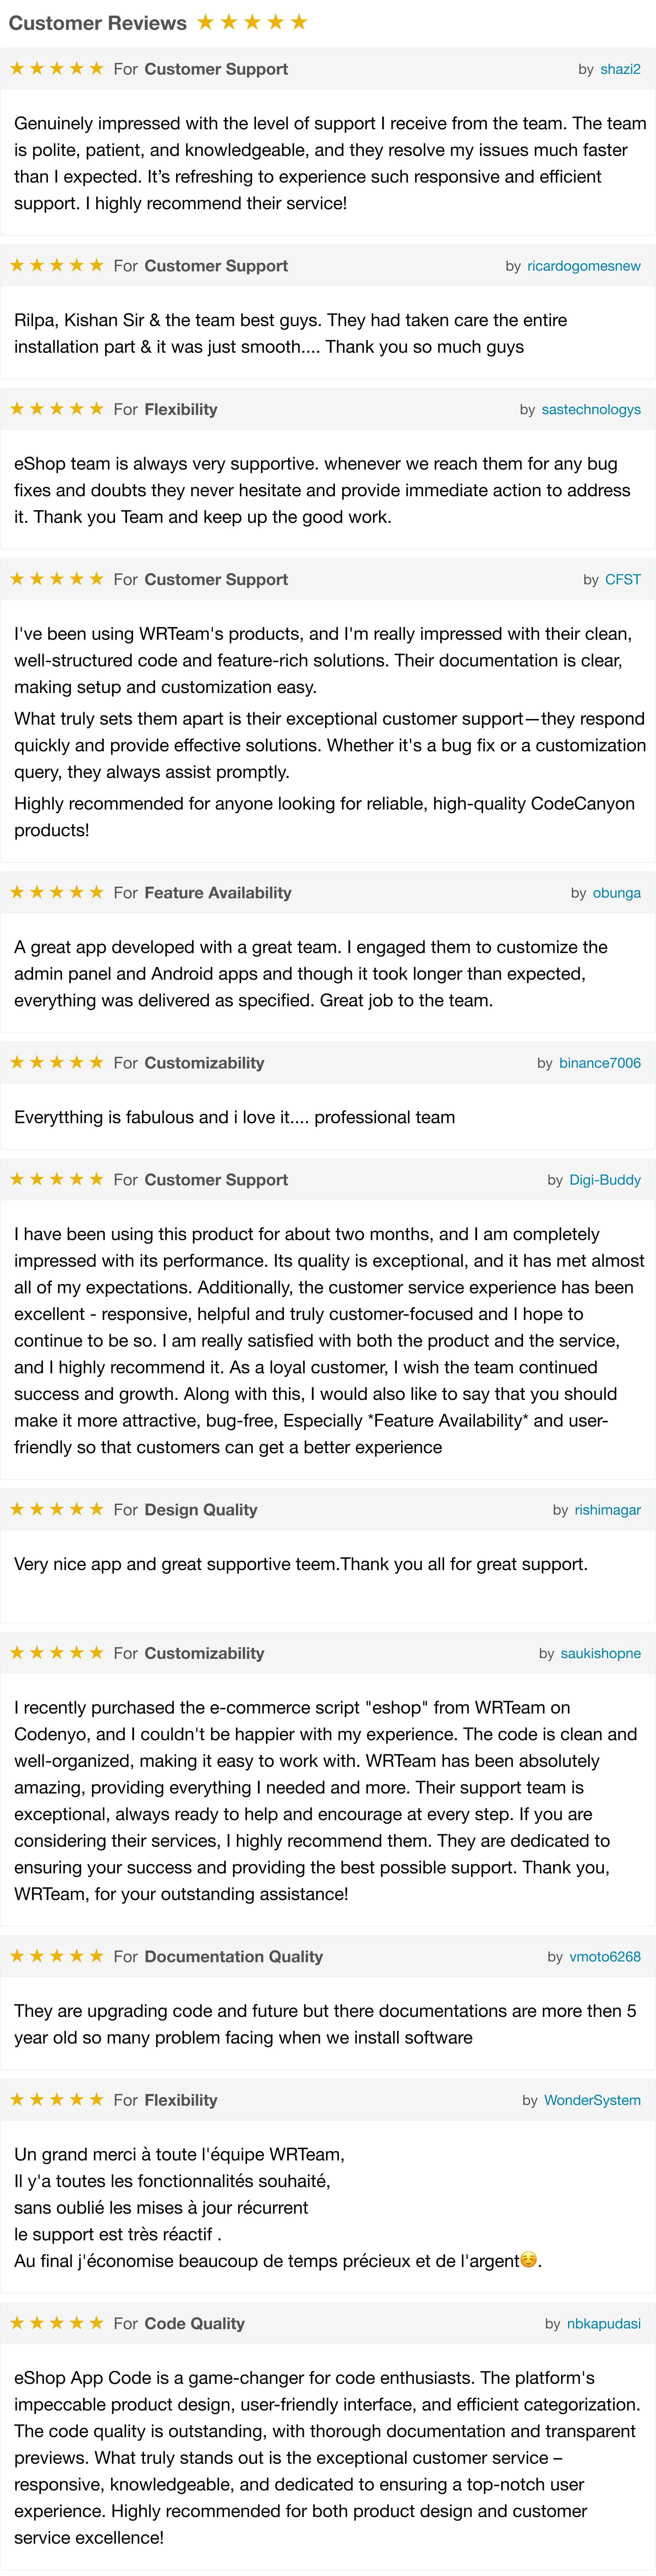
Task: Open reviewer profile shazi2
Action: click(x=620, y=69)
